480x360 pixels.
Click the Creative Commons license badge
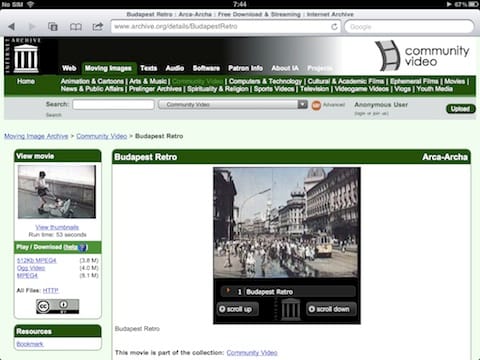point(58,306)
